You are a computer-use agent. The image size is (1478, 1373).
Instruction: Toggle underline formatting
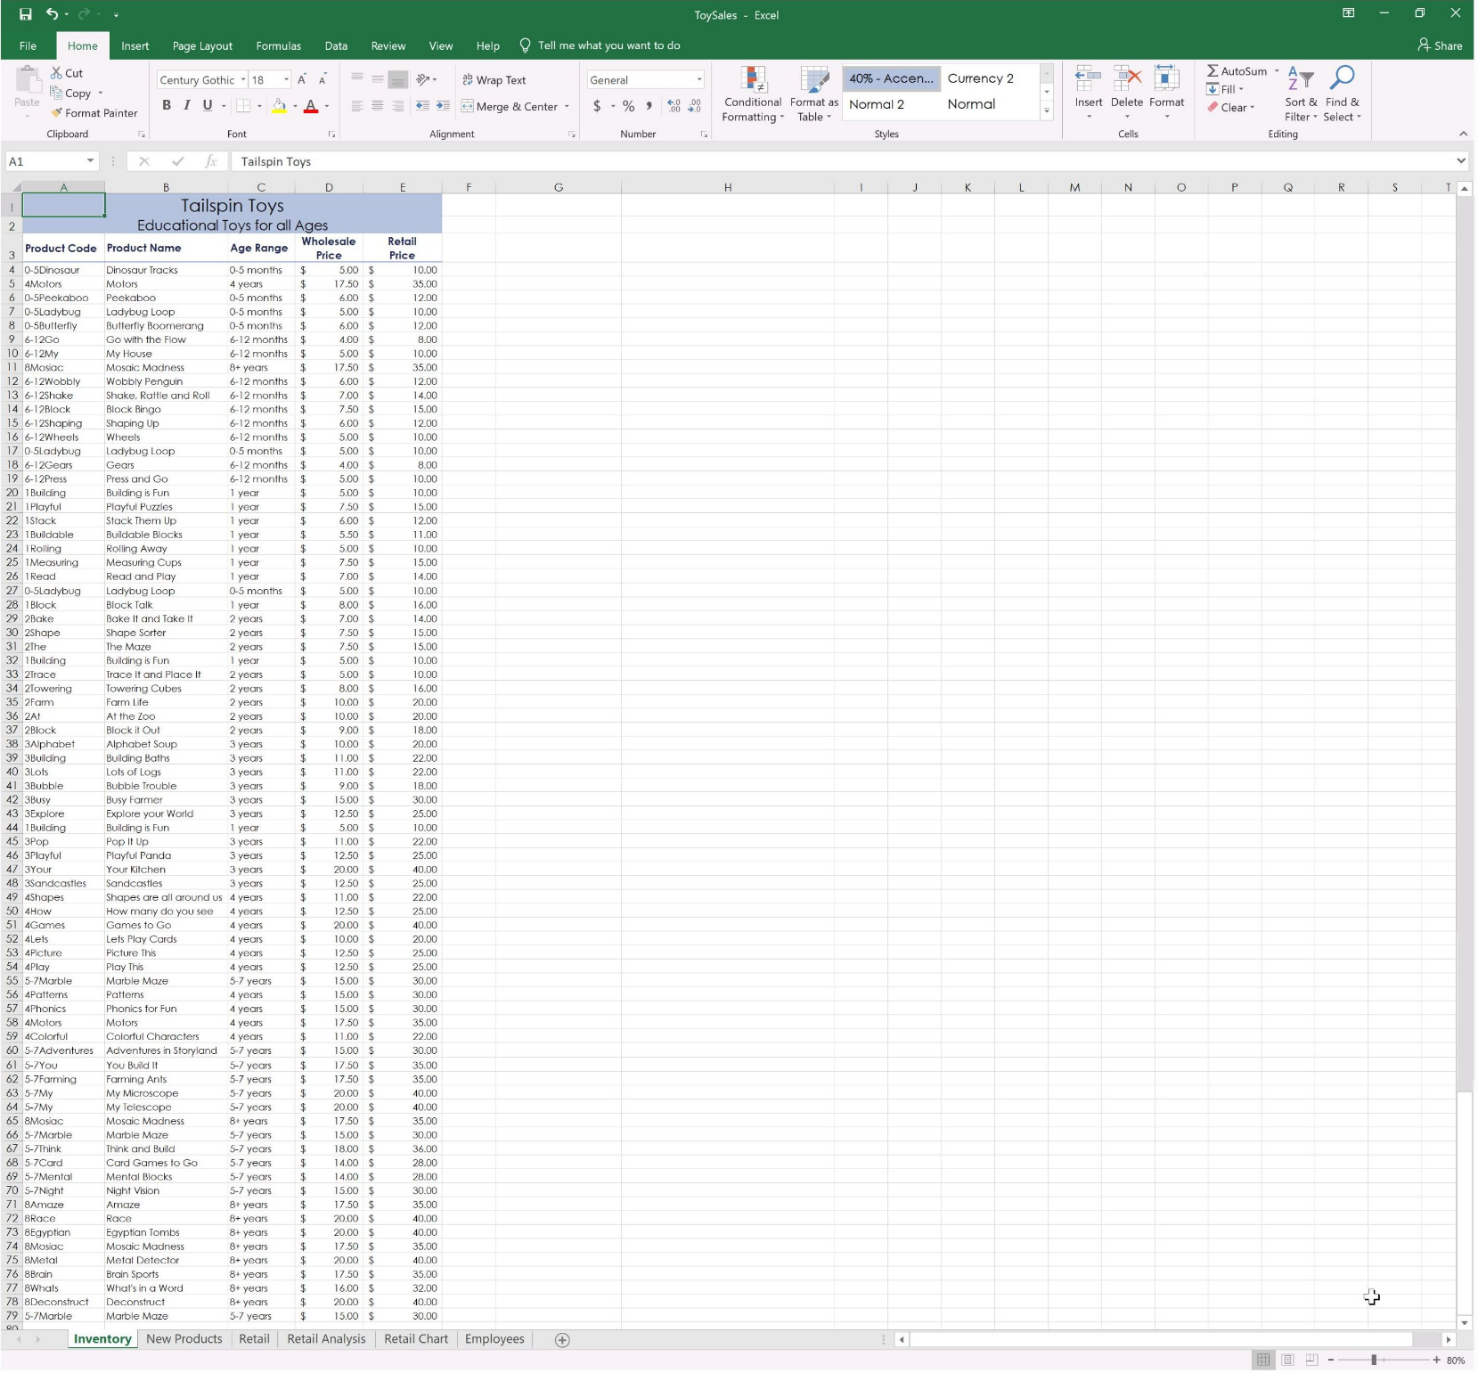point(208,106)
